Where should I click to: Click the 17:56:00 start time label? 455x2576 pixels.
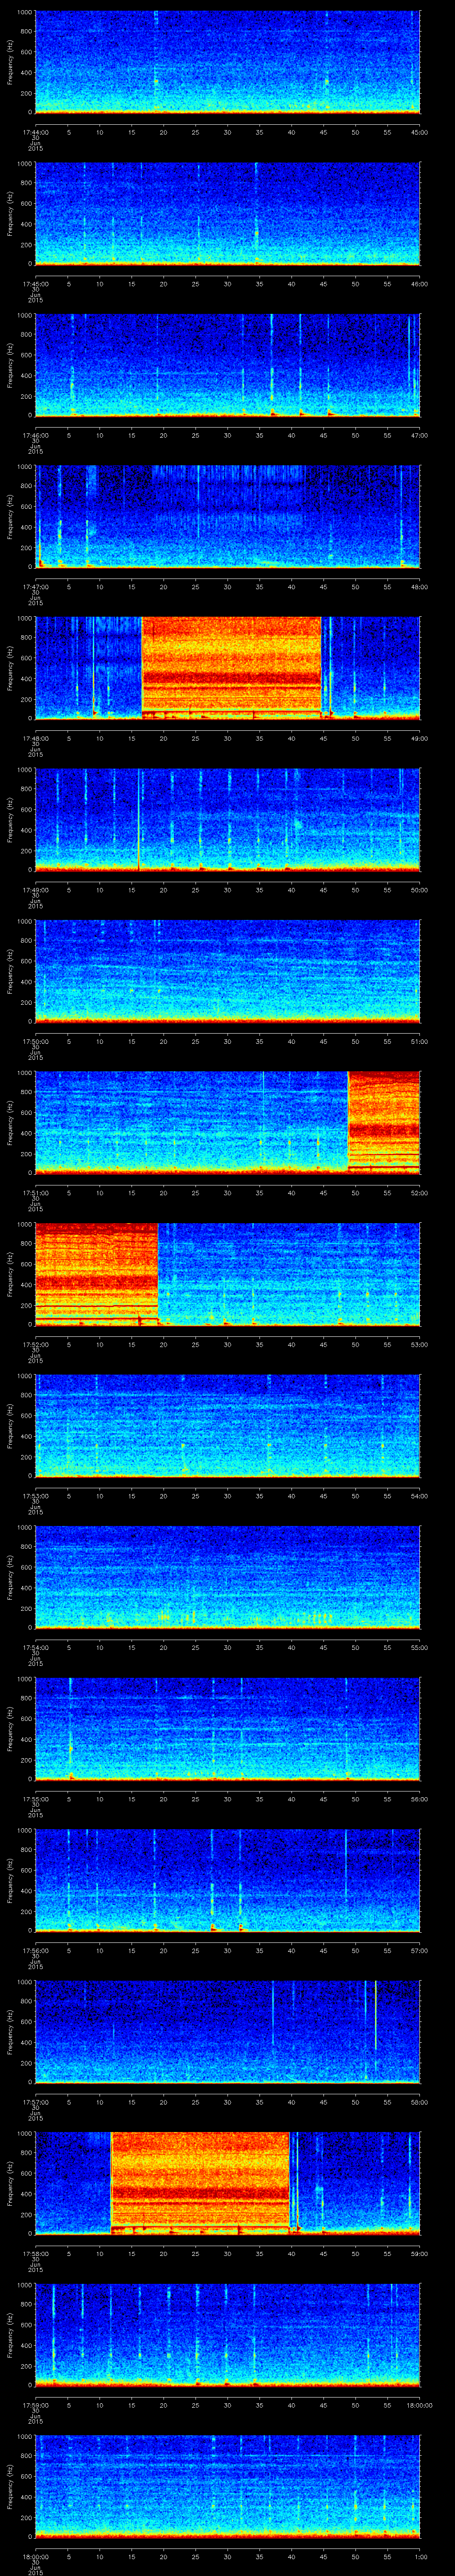[x=35, y=1950]
